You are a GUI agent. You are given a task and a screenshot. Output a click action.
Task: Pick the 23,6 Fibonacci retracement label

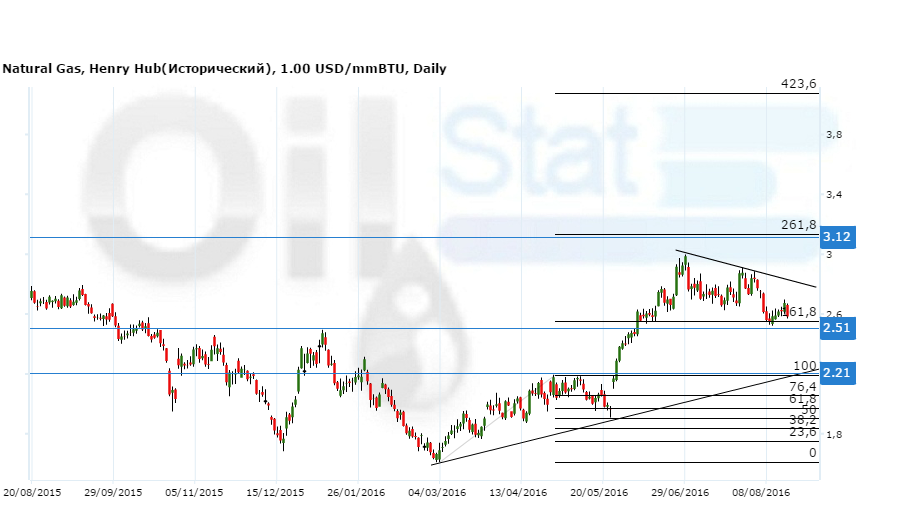click(x=803, y=431)
